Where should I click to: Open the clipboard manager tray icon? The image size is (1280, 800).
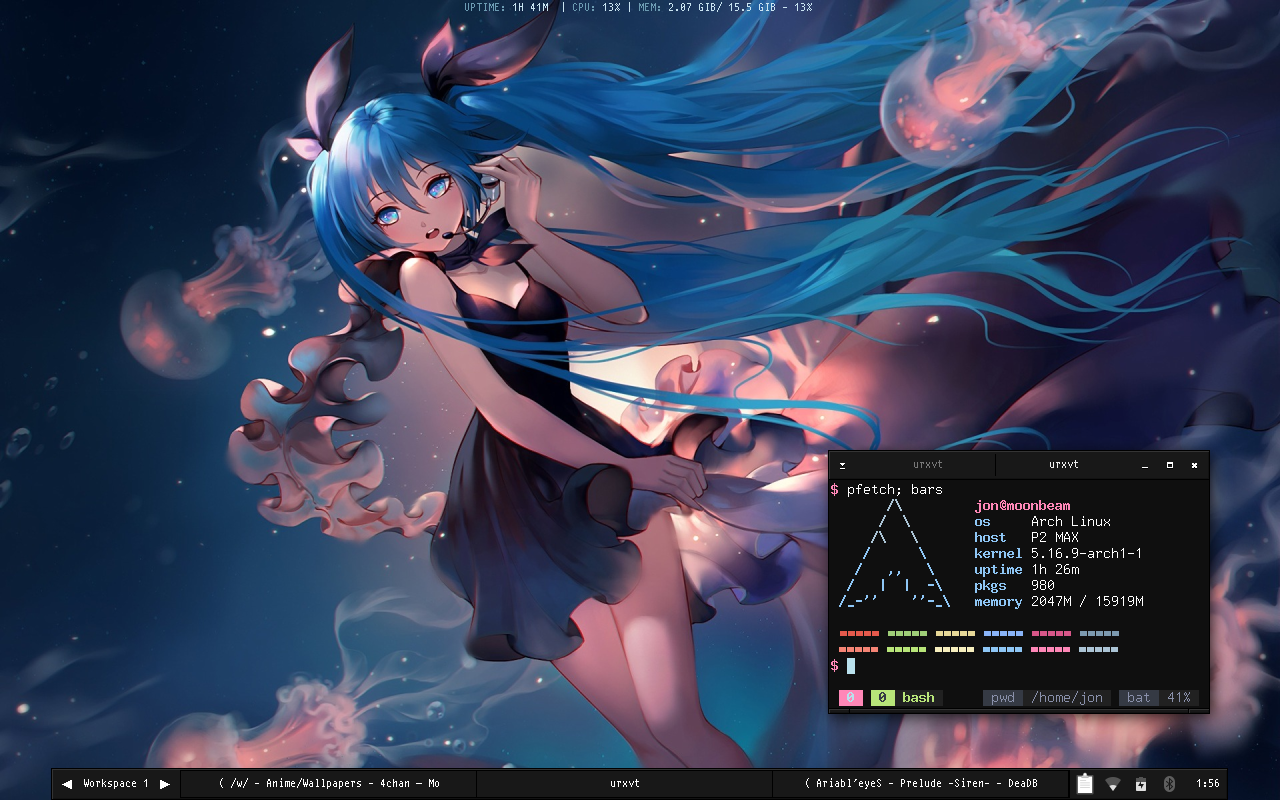point(1084,784)
